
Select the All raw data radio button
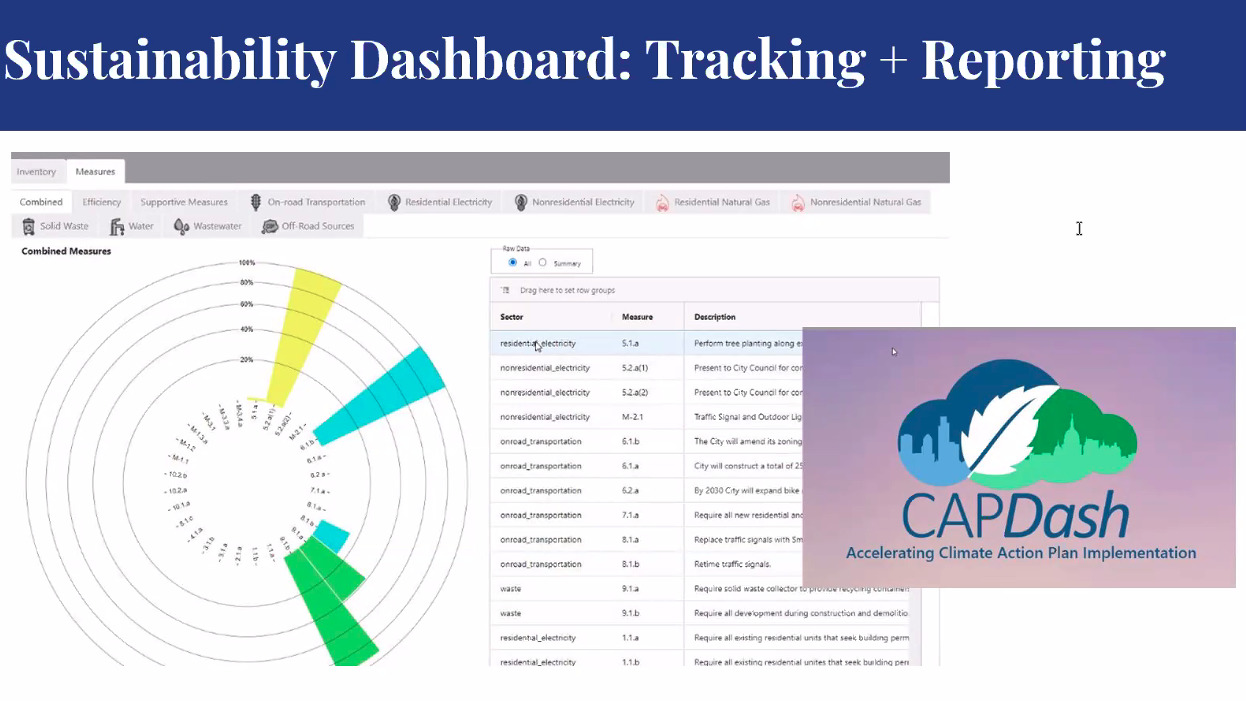(x=513, y=263)
